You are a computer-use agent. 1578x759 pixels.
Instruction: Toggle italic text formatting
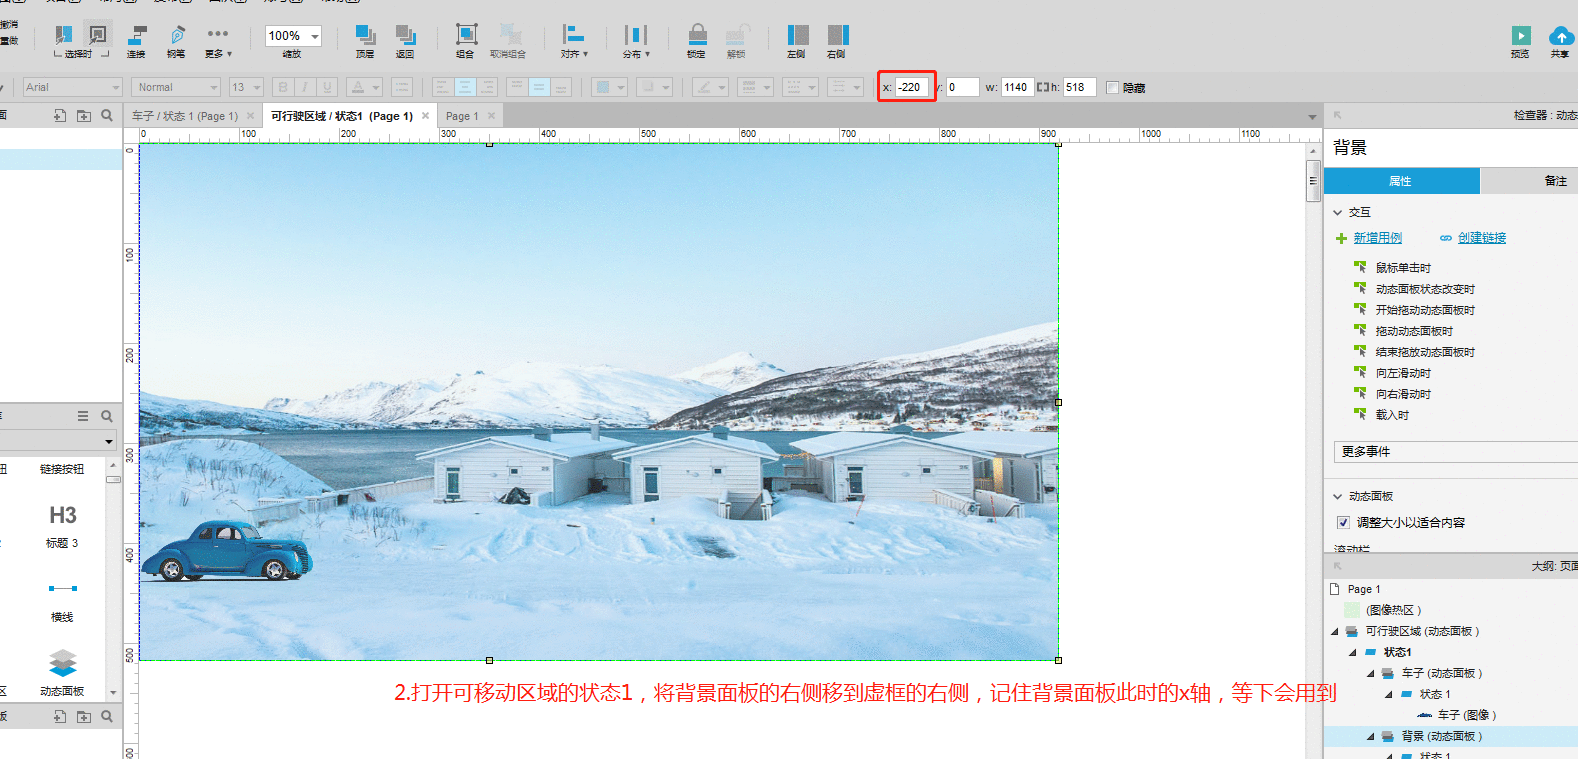[305, 87]
